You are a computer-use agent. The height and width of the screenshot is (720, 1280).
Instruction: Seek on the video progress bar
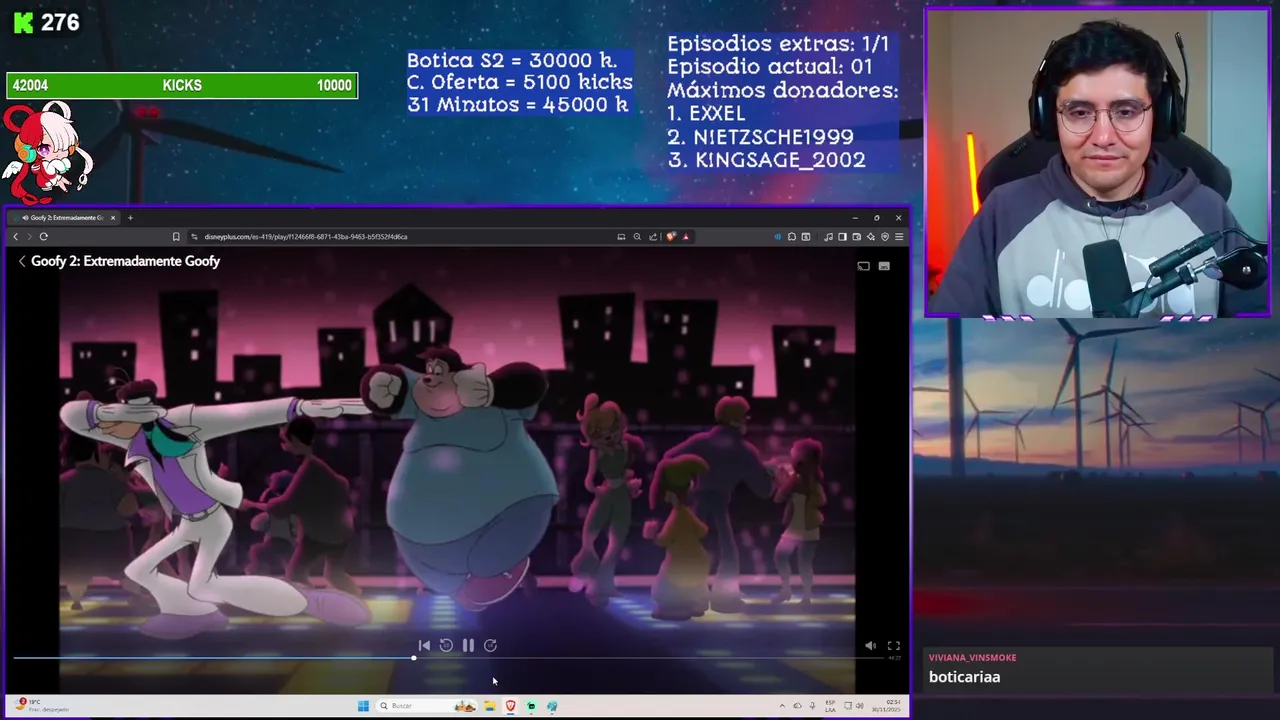click(450, 658)
